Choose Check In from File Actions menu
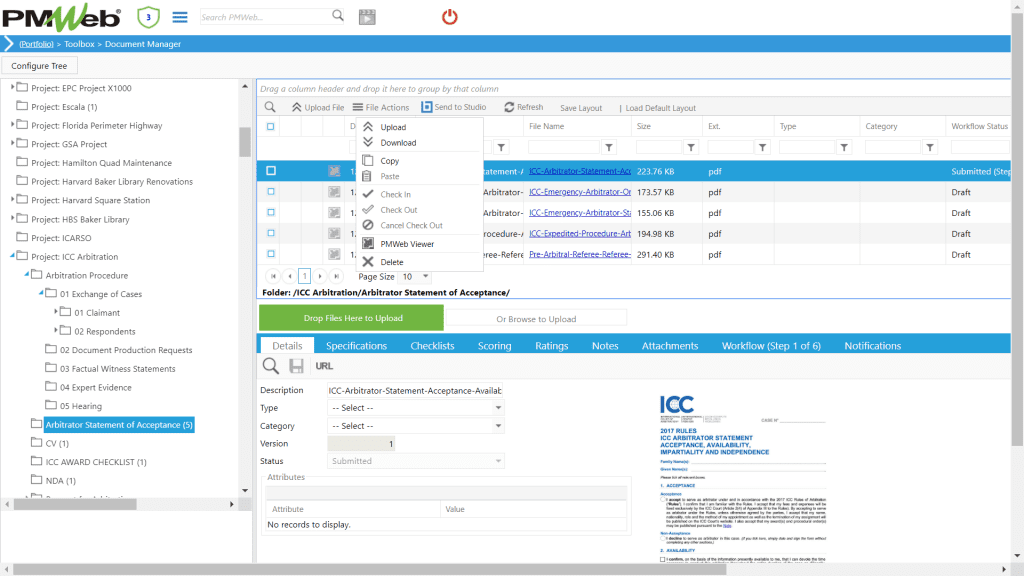1024x576 pixels. (x=395, y=195)
